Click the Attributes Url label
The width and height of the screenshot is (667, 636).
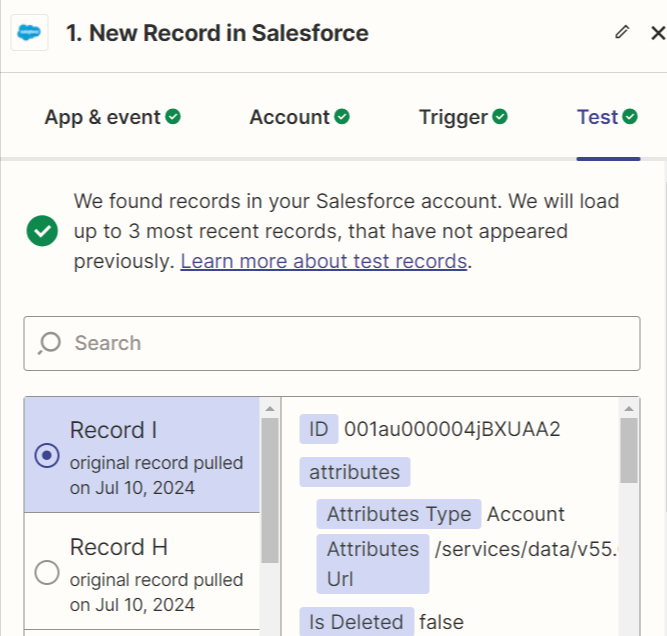(373, 564)
